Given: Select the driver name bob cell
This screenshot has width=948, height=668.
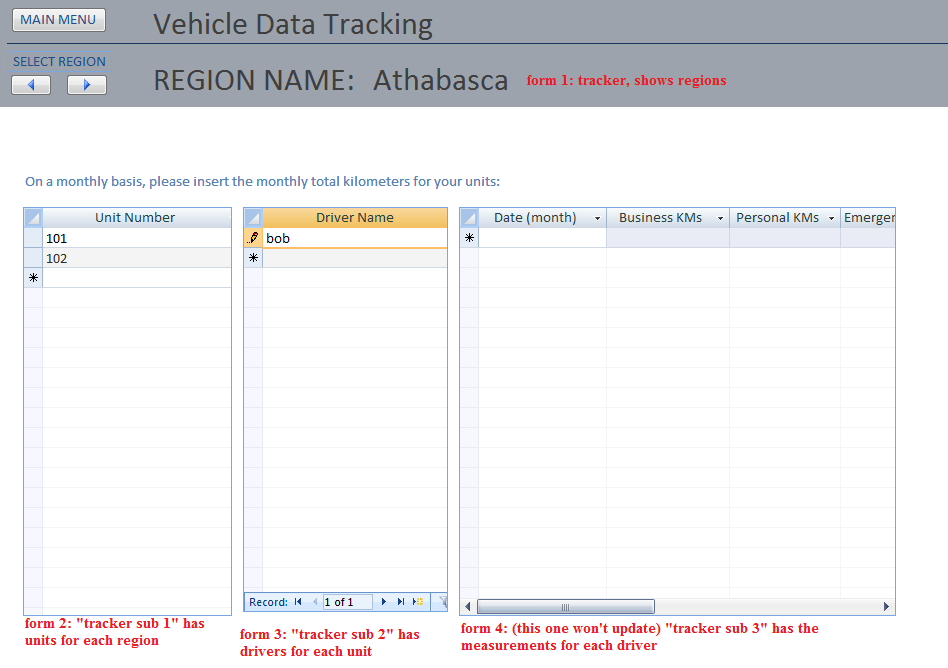Looking at the screenshot, I should pyautogui.click(x=355, y=238).
